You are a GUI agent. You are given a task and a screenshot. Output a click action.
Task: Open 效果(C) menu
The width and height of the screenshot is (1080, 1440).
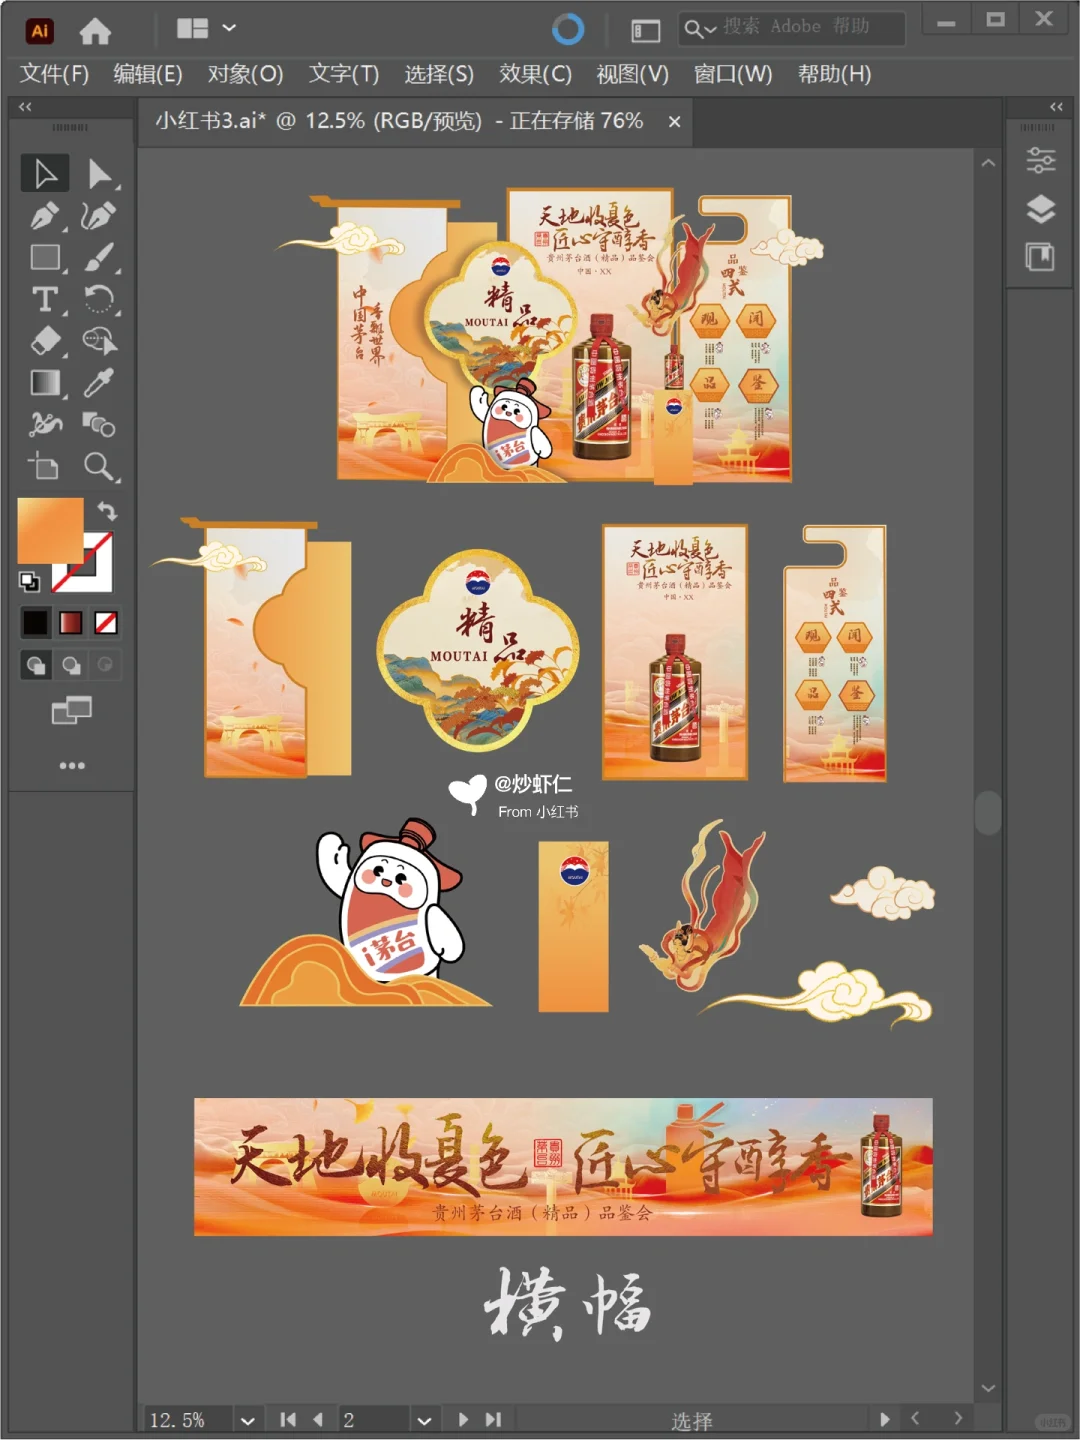point(535,74)
